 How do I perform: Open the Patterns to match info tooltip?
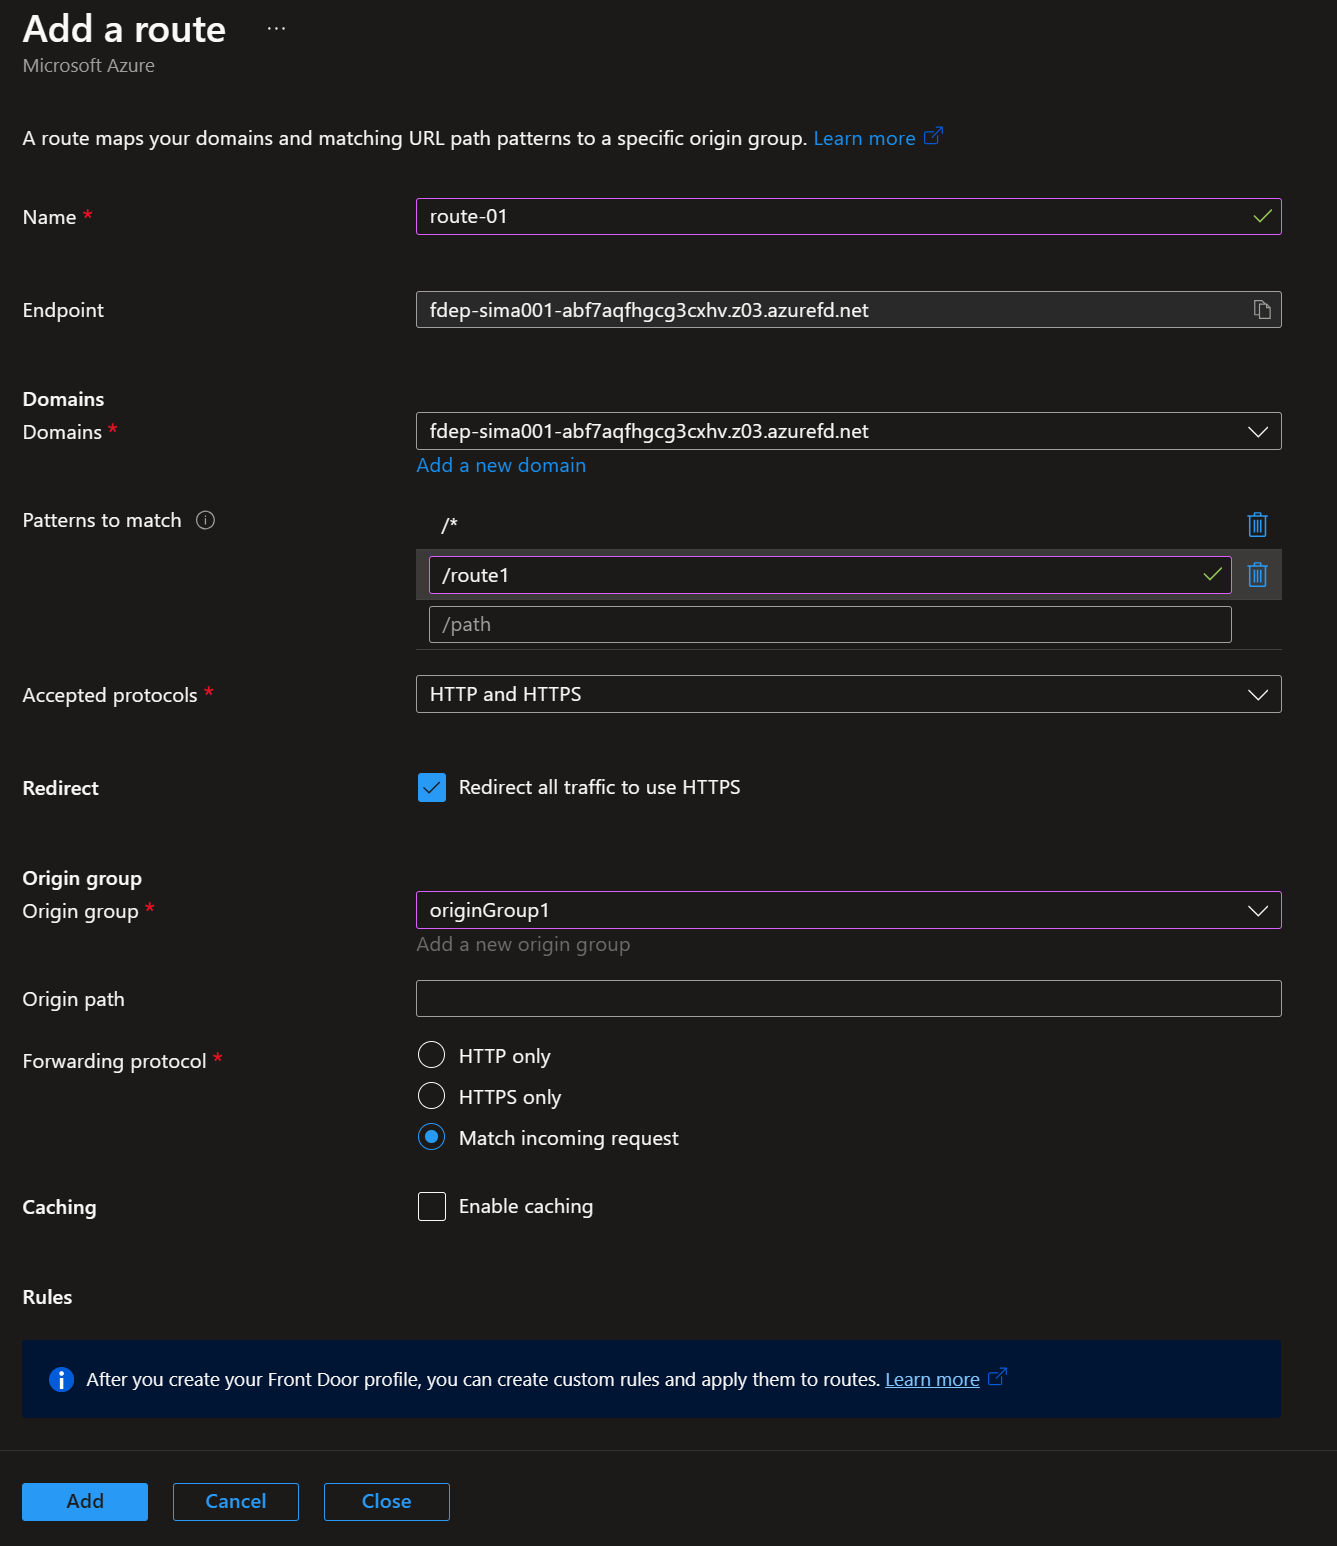point(206,520)
